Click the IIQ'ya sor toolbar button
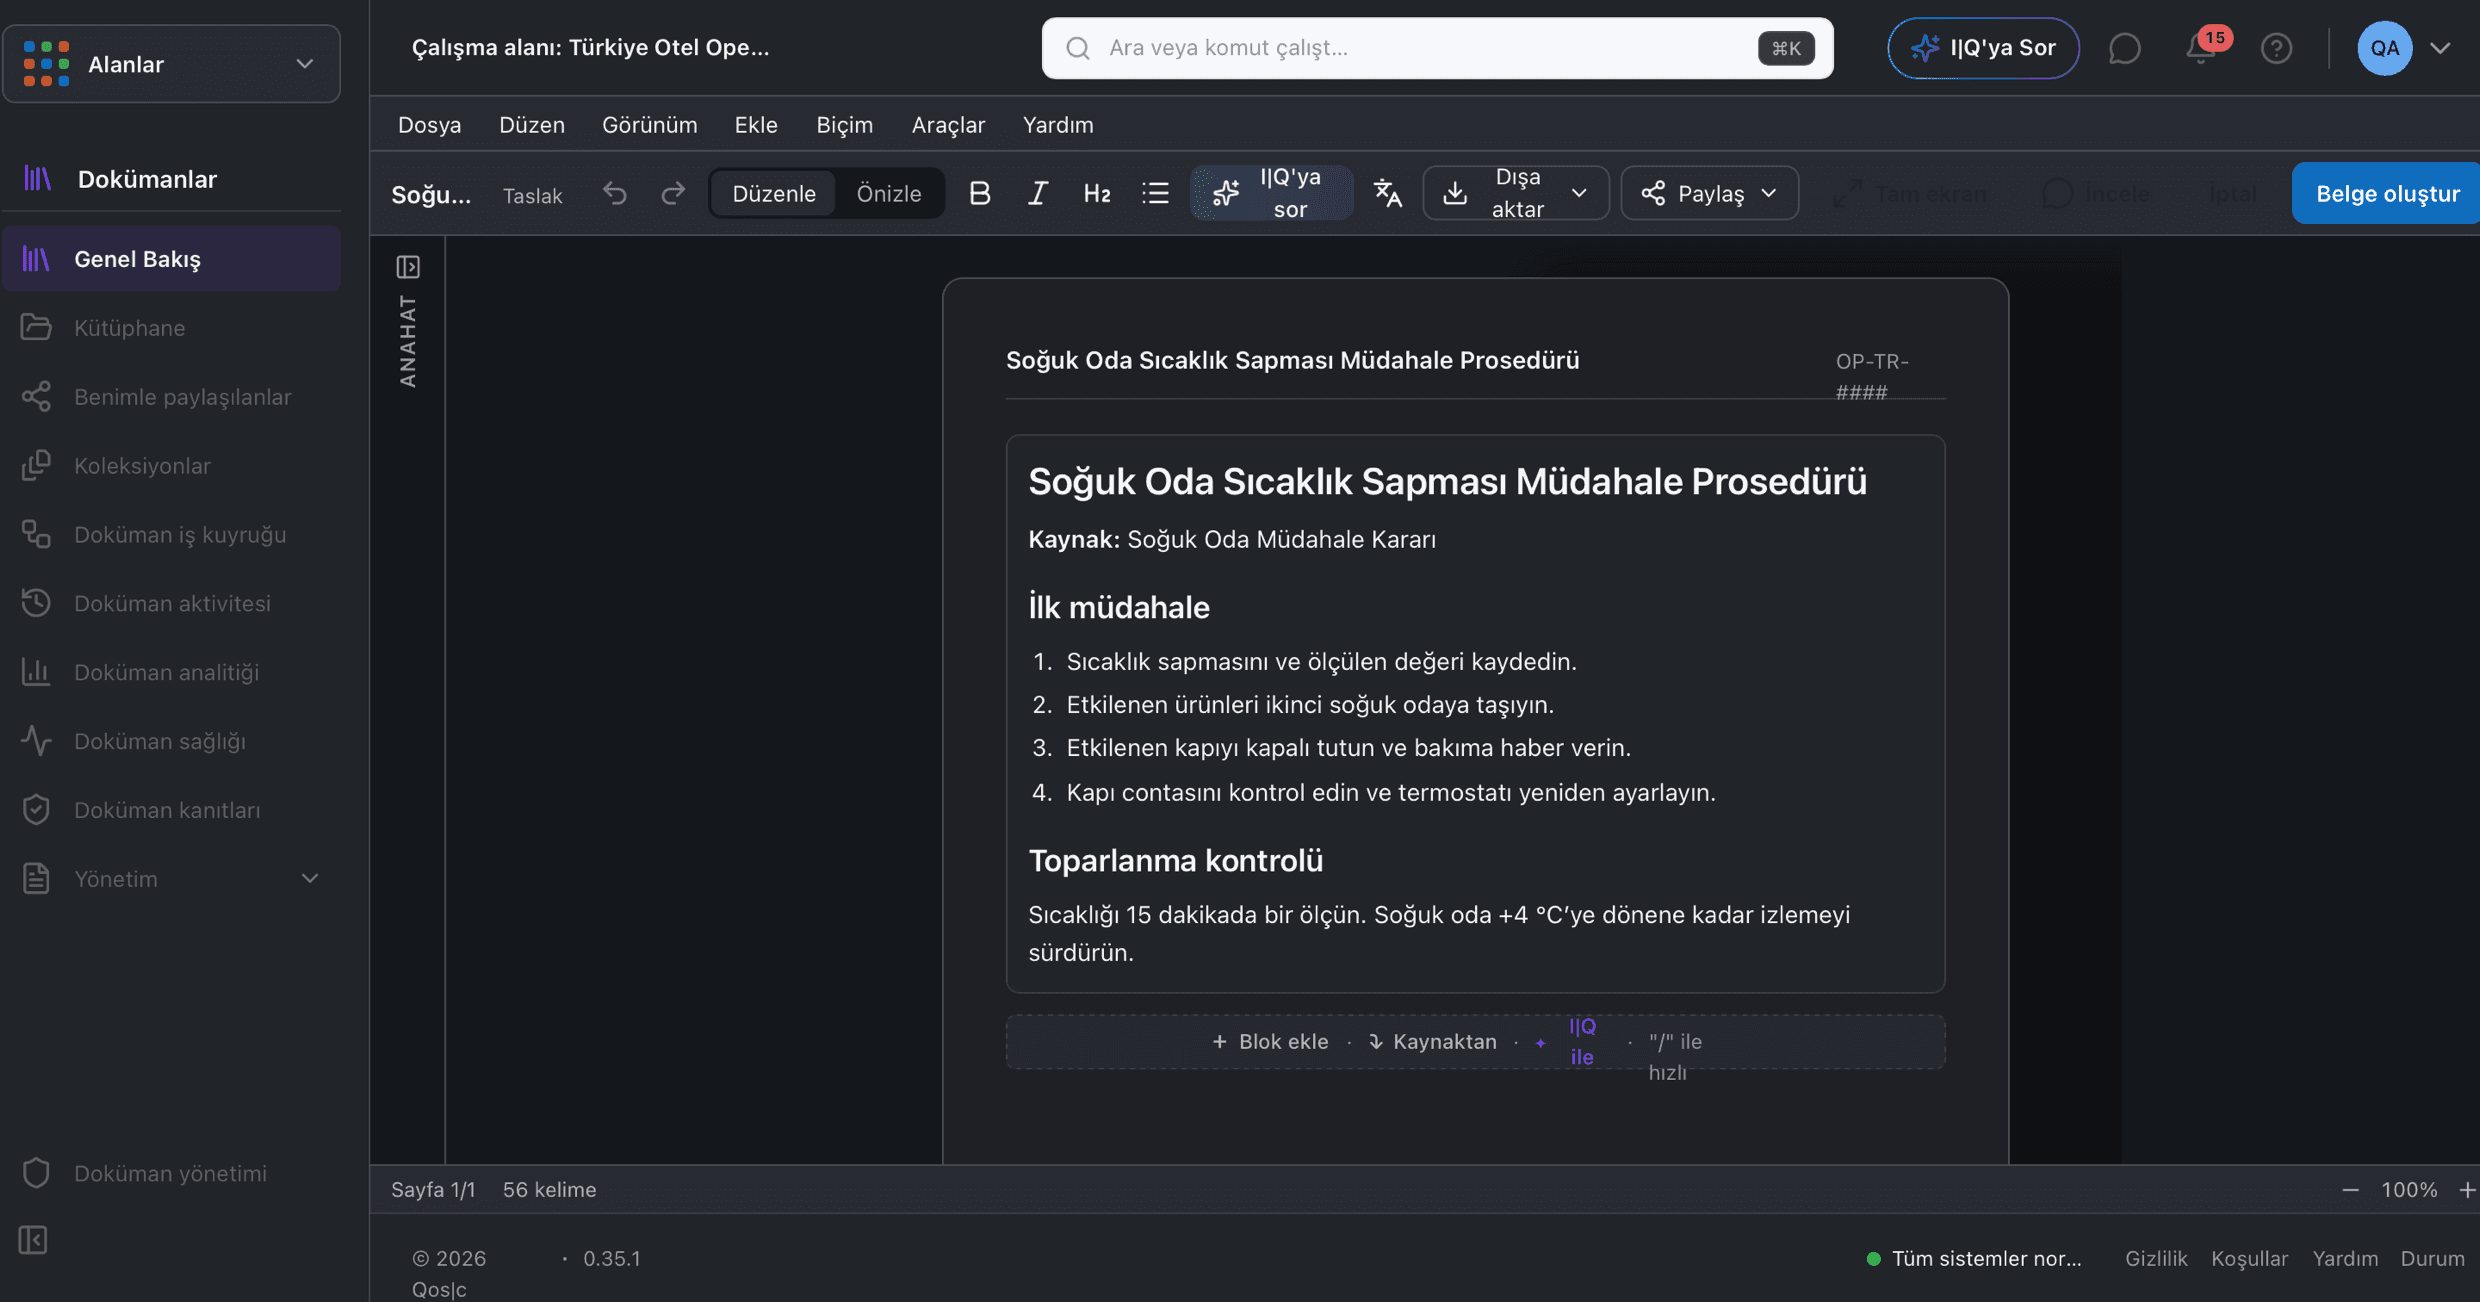 click(1271, 193)
